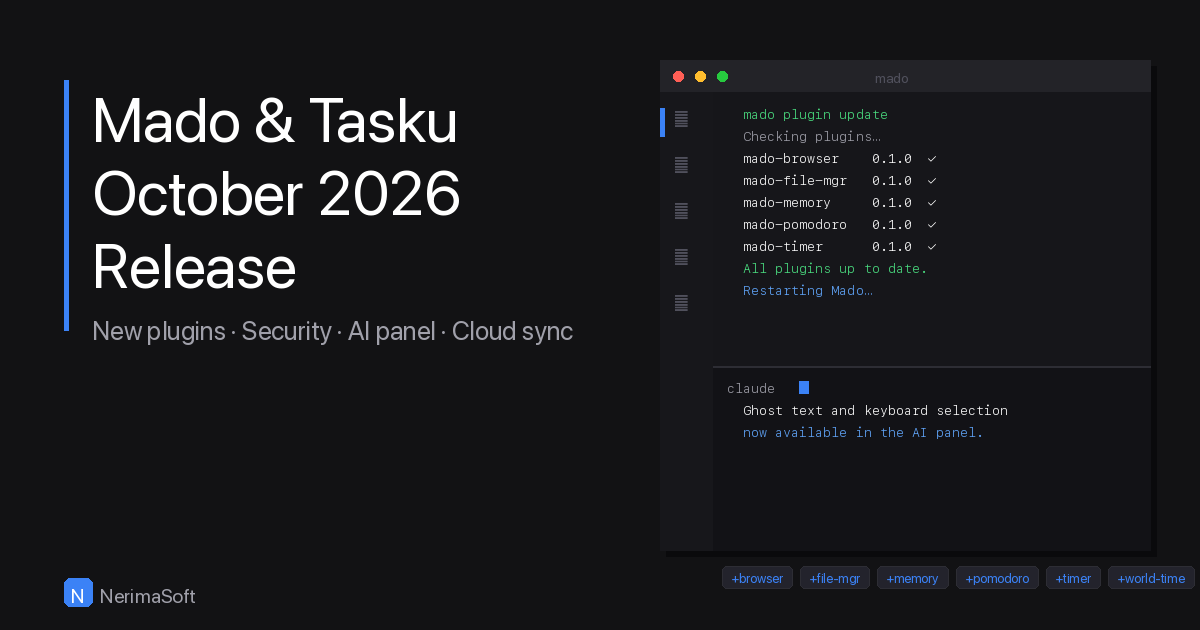Viewport: 1200px width, 630px height.
Task: Click the "claude" prompt label
Action: point(751,389)
